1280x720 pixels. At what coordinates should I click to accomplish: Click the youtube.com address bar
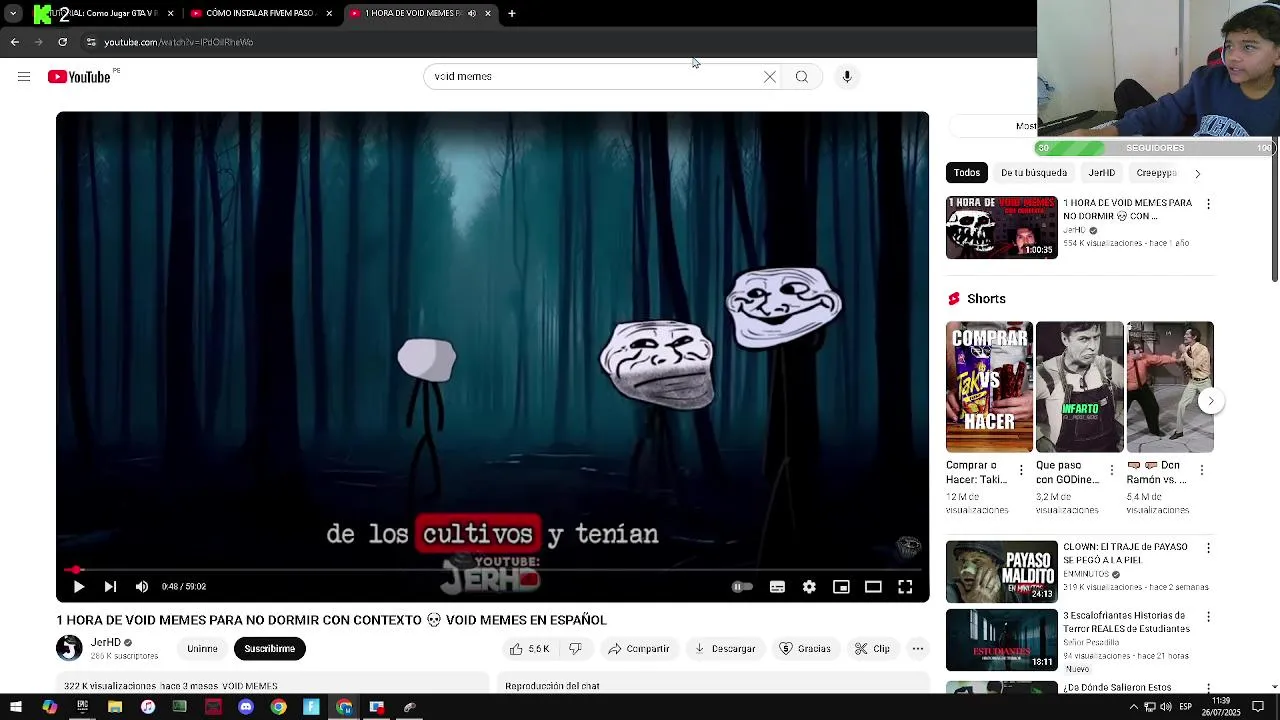[560, 42]
